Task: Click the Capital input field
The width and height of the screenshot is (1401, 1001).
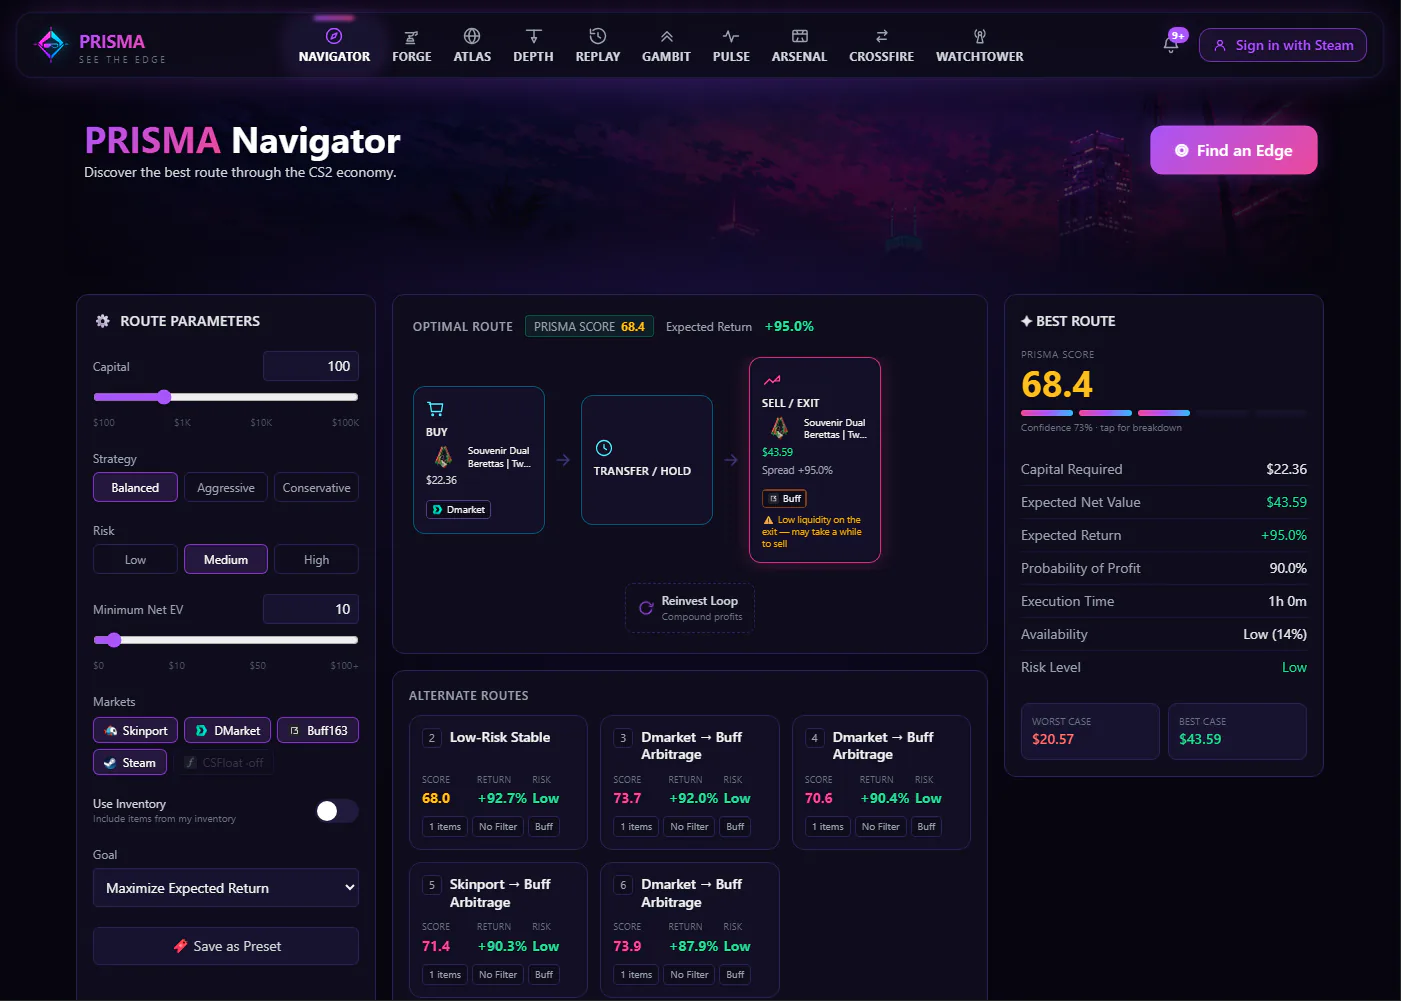Action: [311, 366]
